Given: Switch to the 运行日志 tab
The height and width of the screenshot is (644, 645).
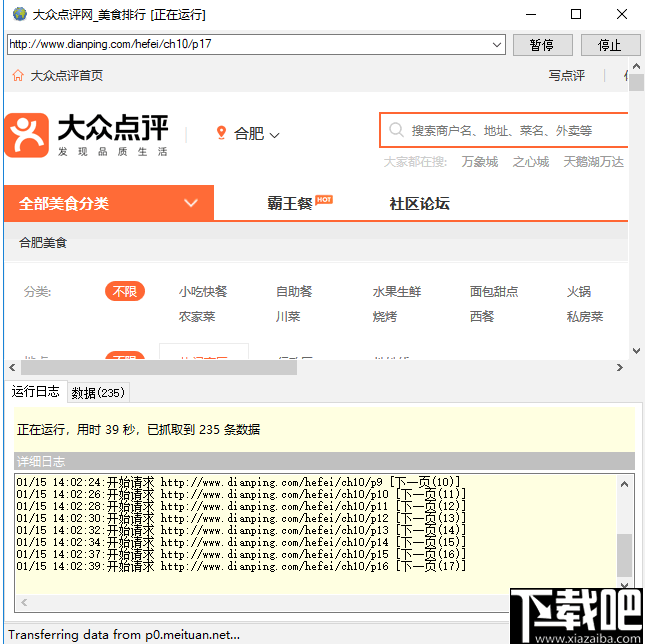Looking at the screenshot, I should [x=35, y=391].
